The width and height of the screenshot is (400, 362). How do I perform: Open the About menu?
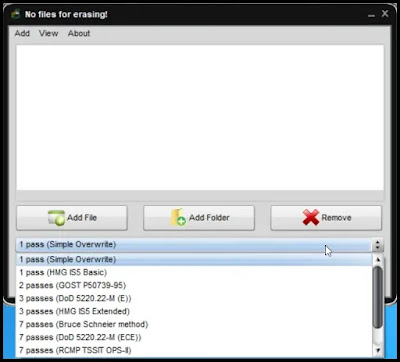coord(79,33)
